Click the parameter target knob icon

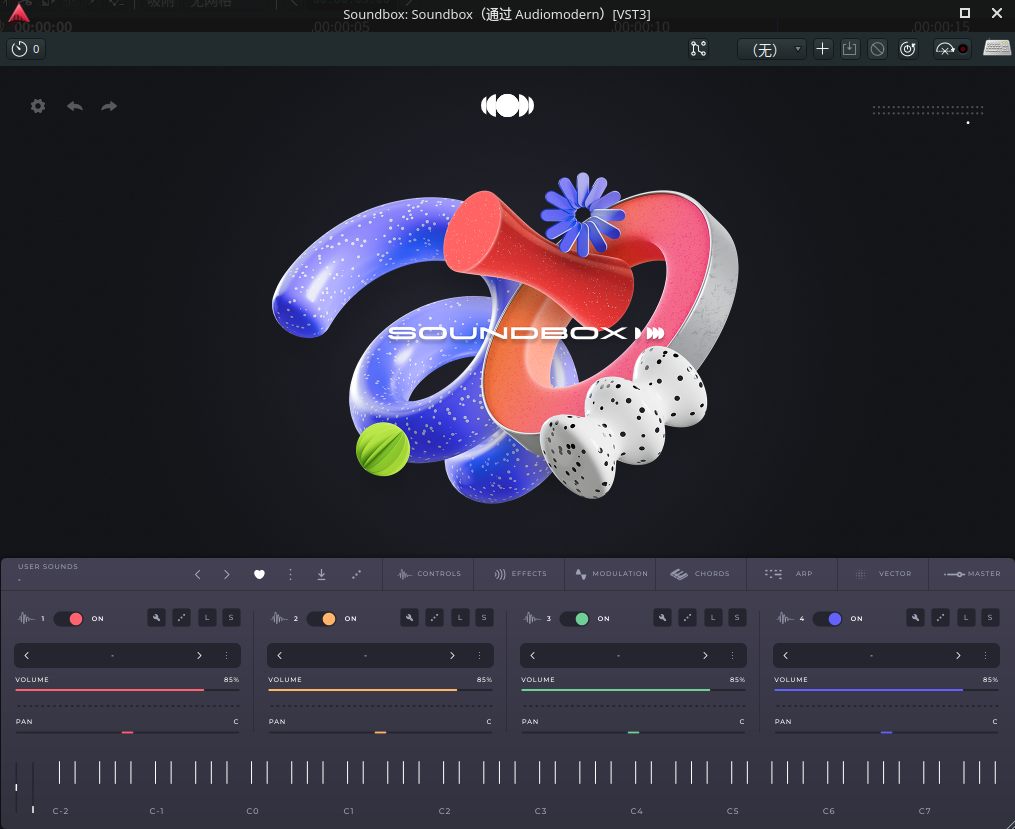[908, 49]
